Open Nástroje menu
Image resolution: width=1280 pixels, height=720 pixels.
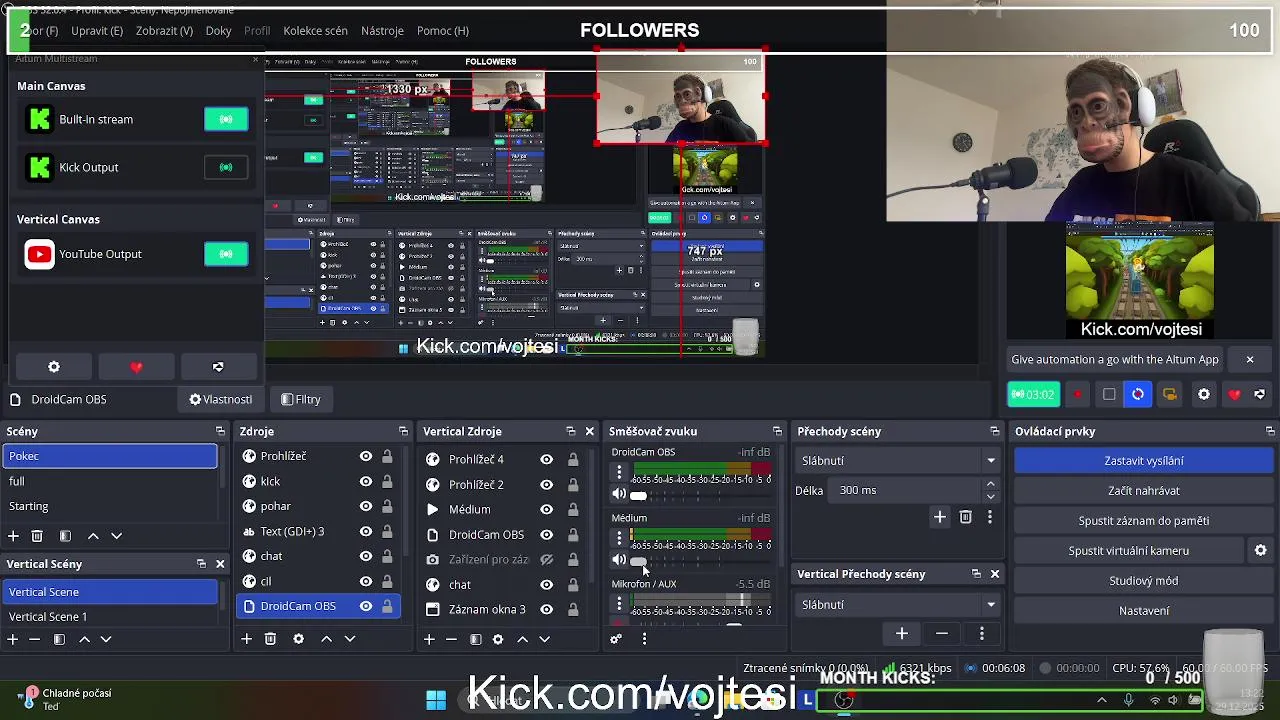point(382,30)
